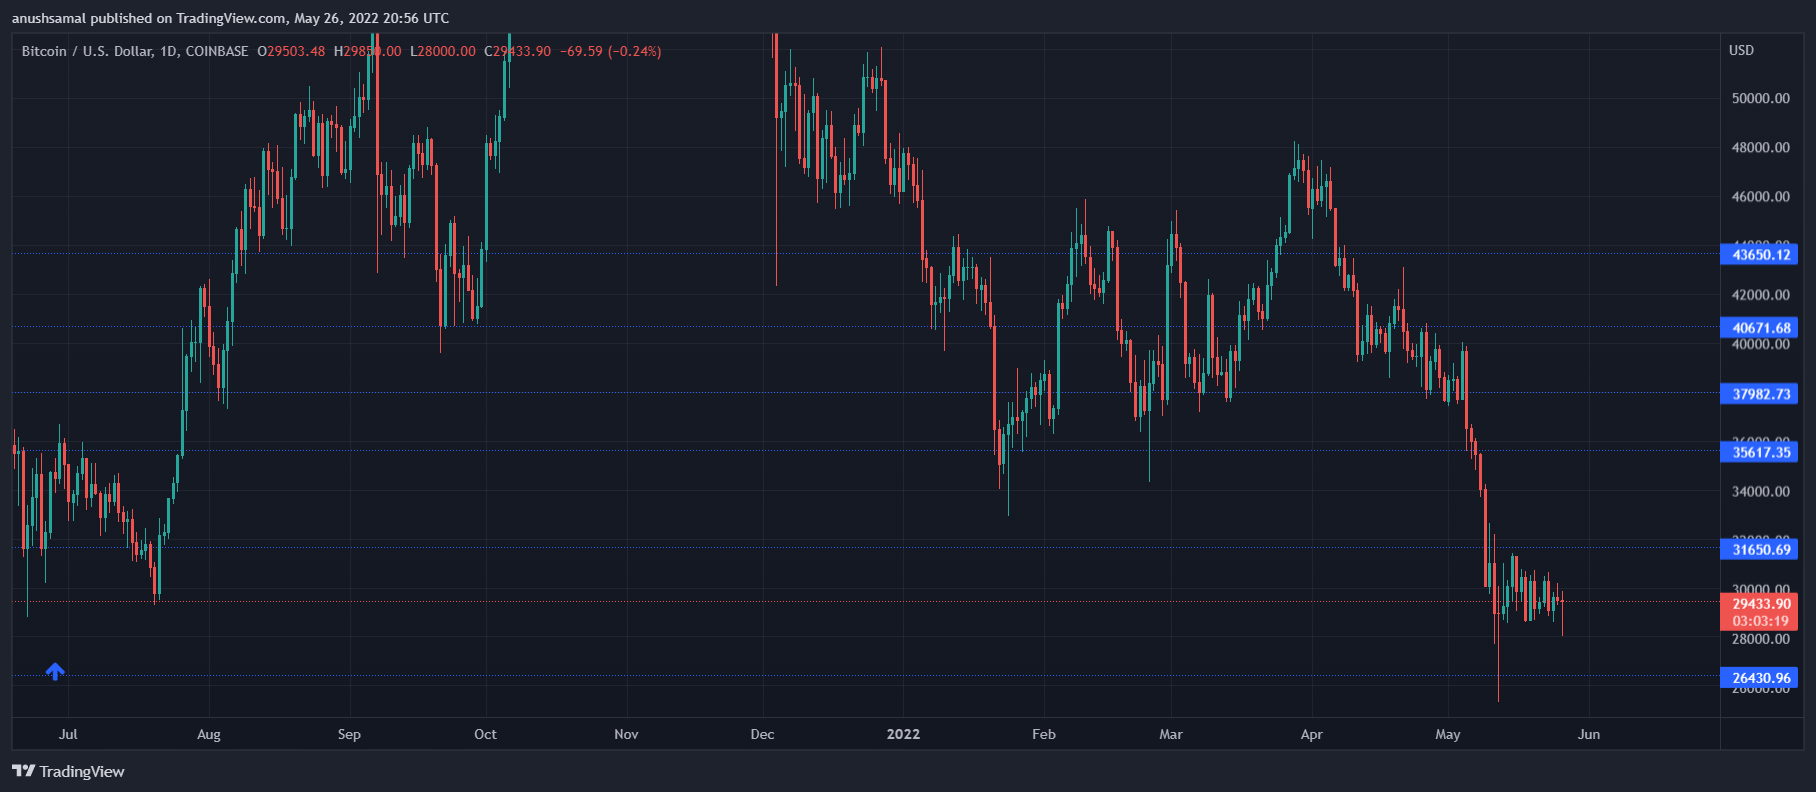Click the 31650.69 price level label
The width and height of the screenshot is (1816, 792).
pos(1760,549)
